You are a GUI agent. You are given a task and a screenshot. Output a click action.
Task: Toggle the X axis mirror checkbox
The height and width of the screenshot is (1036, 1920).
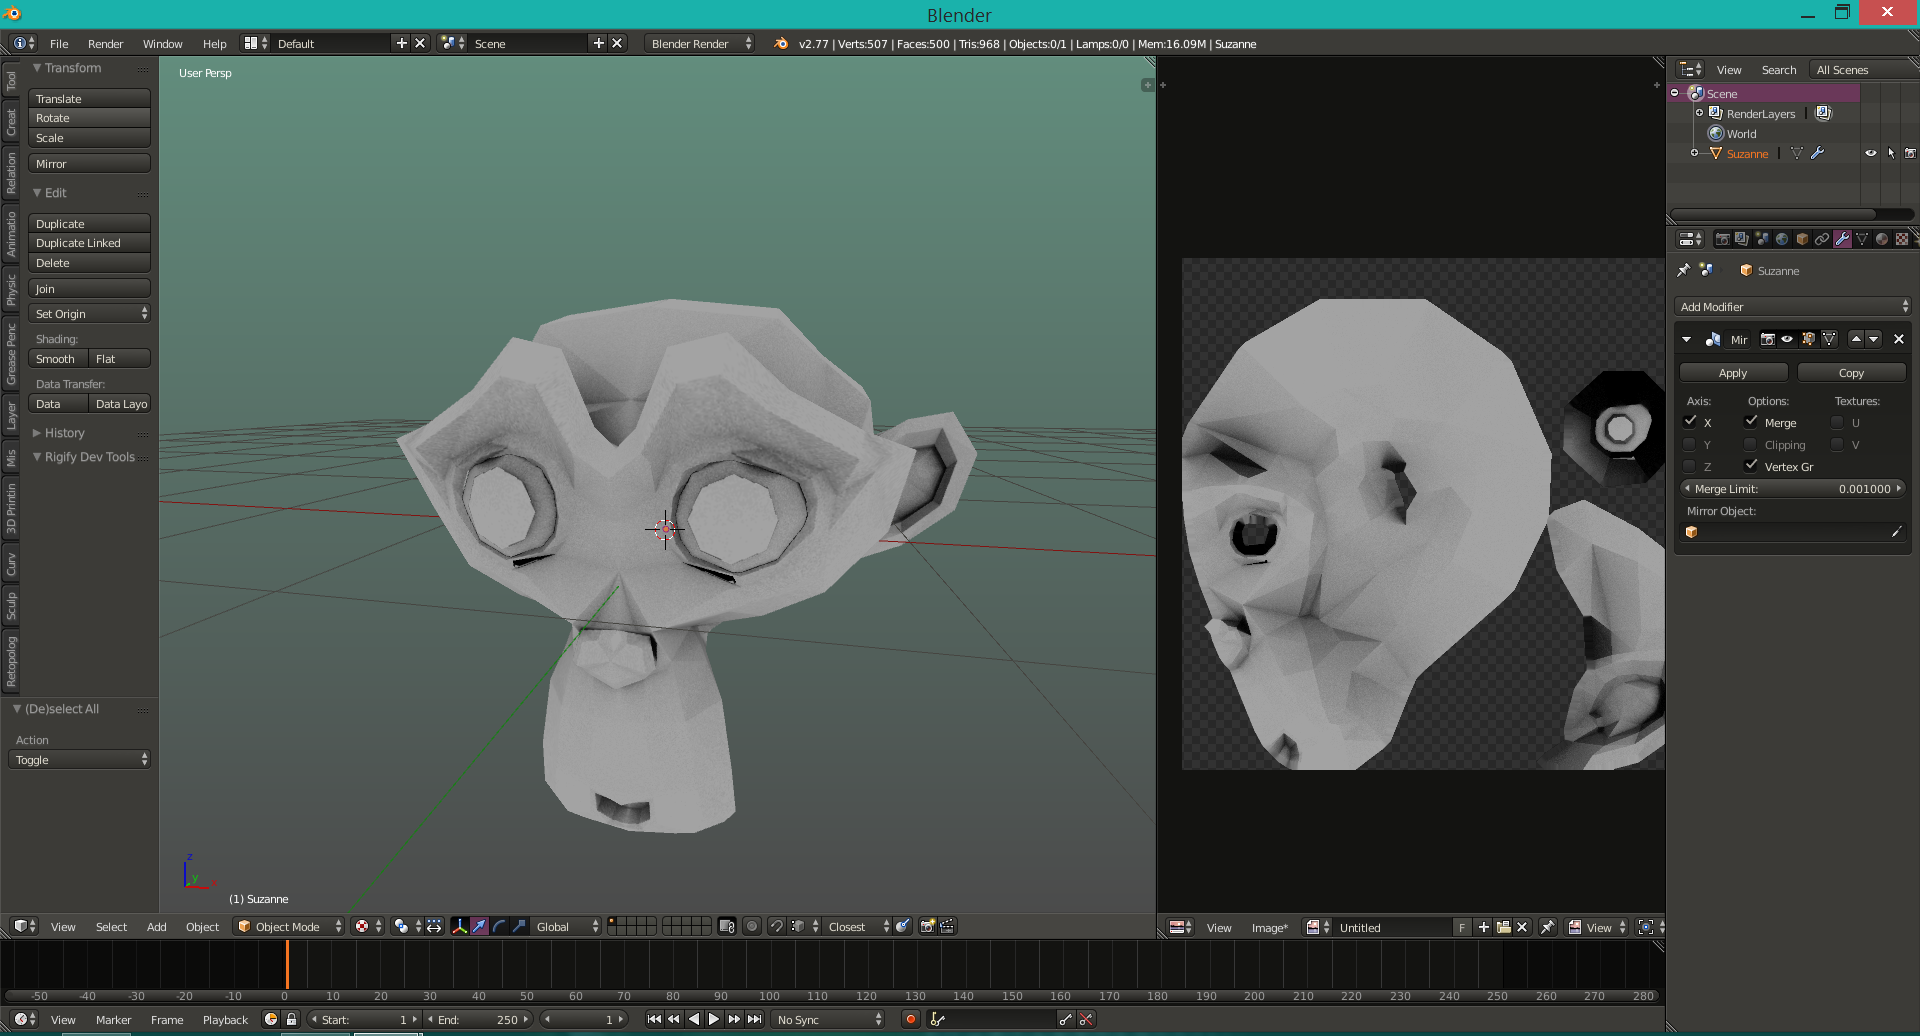point(1690,422)
